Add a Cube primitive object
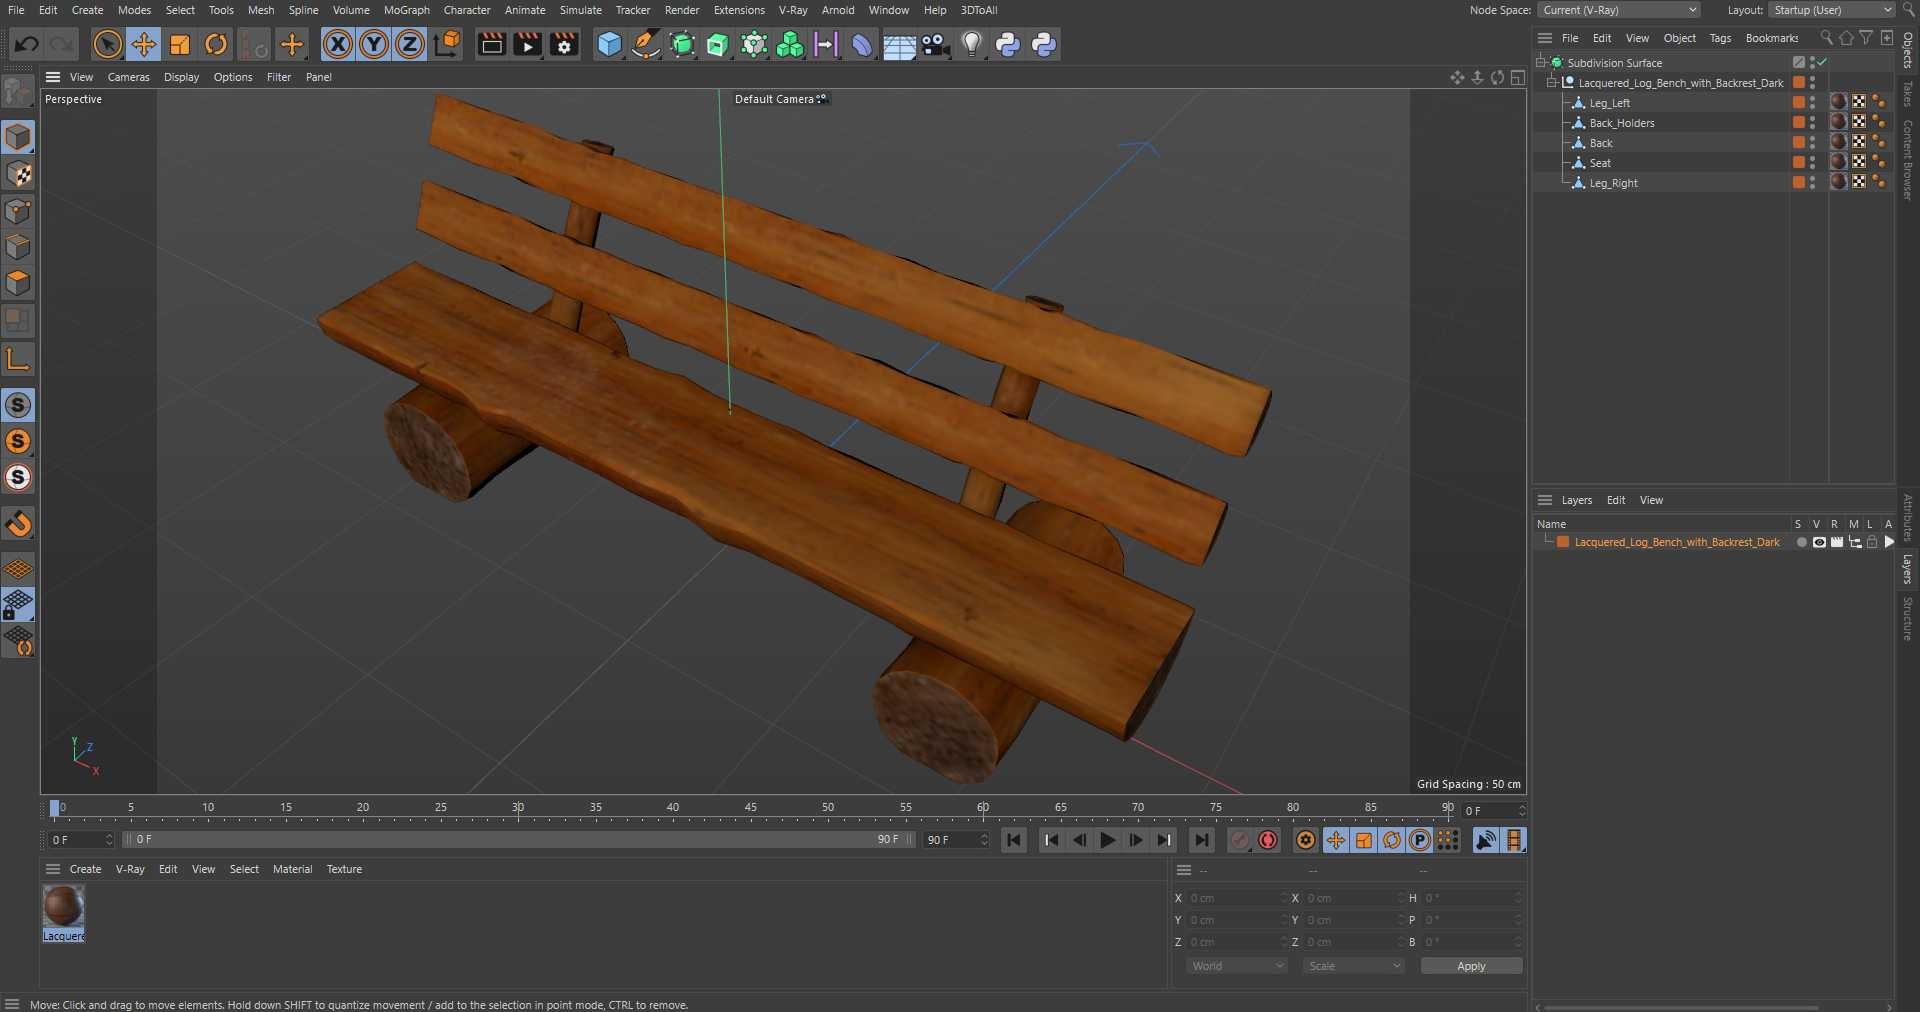This screenshot has height=1012, width=1920. [609, 44]
